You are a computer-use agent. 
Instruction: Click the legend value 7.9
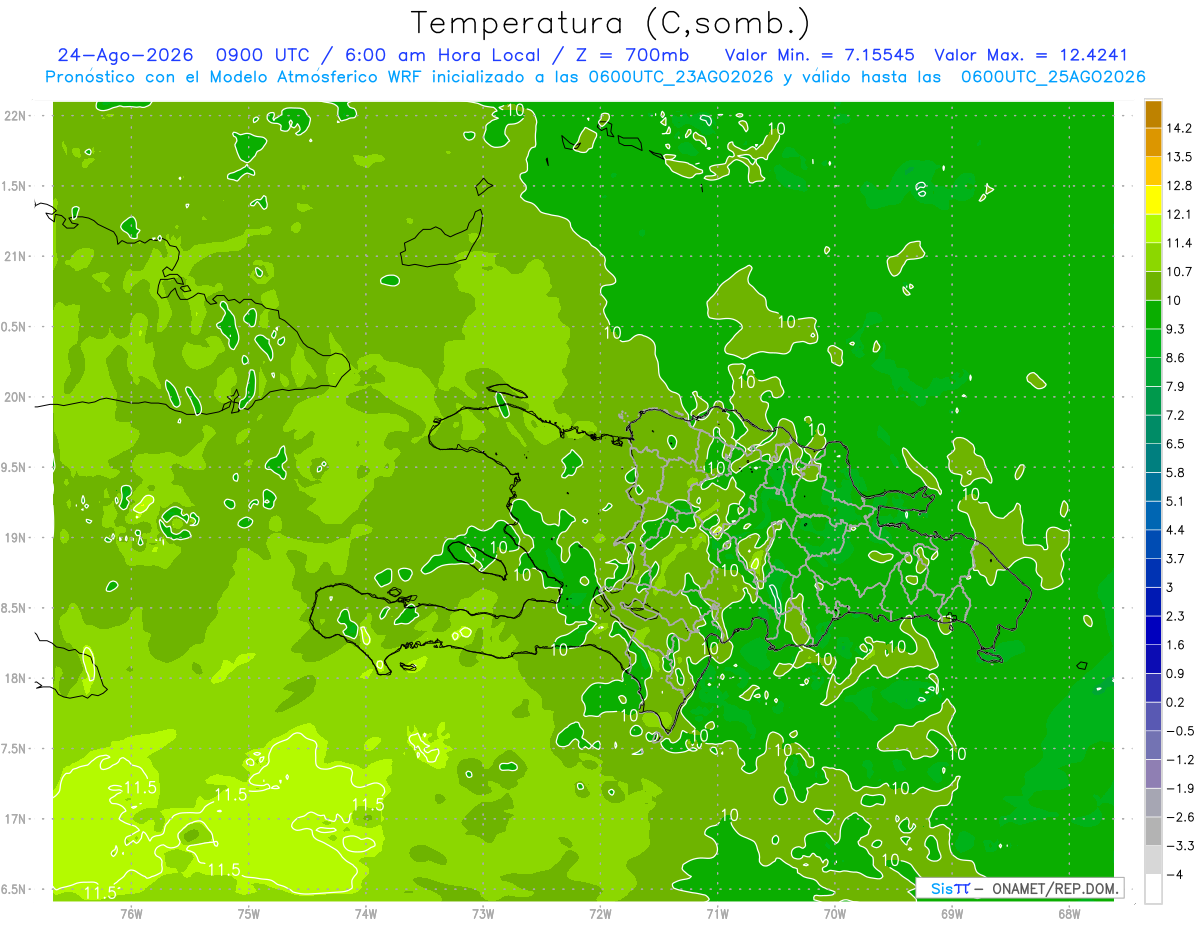(x=1175, y=386)
